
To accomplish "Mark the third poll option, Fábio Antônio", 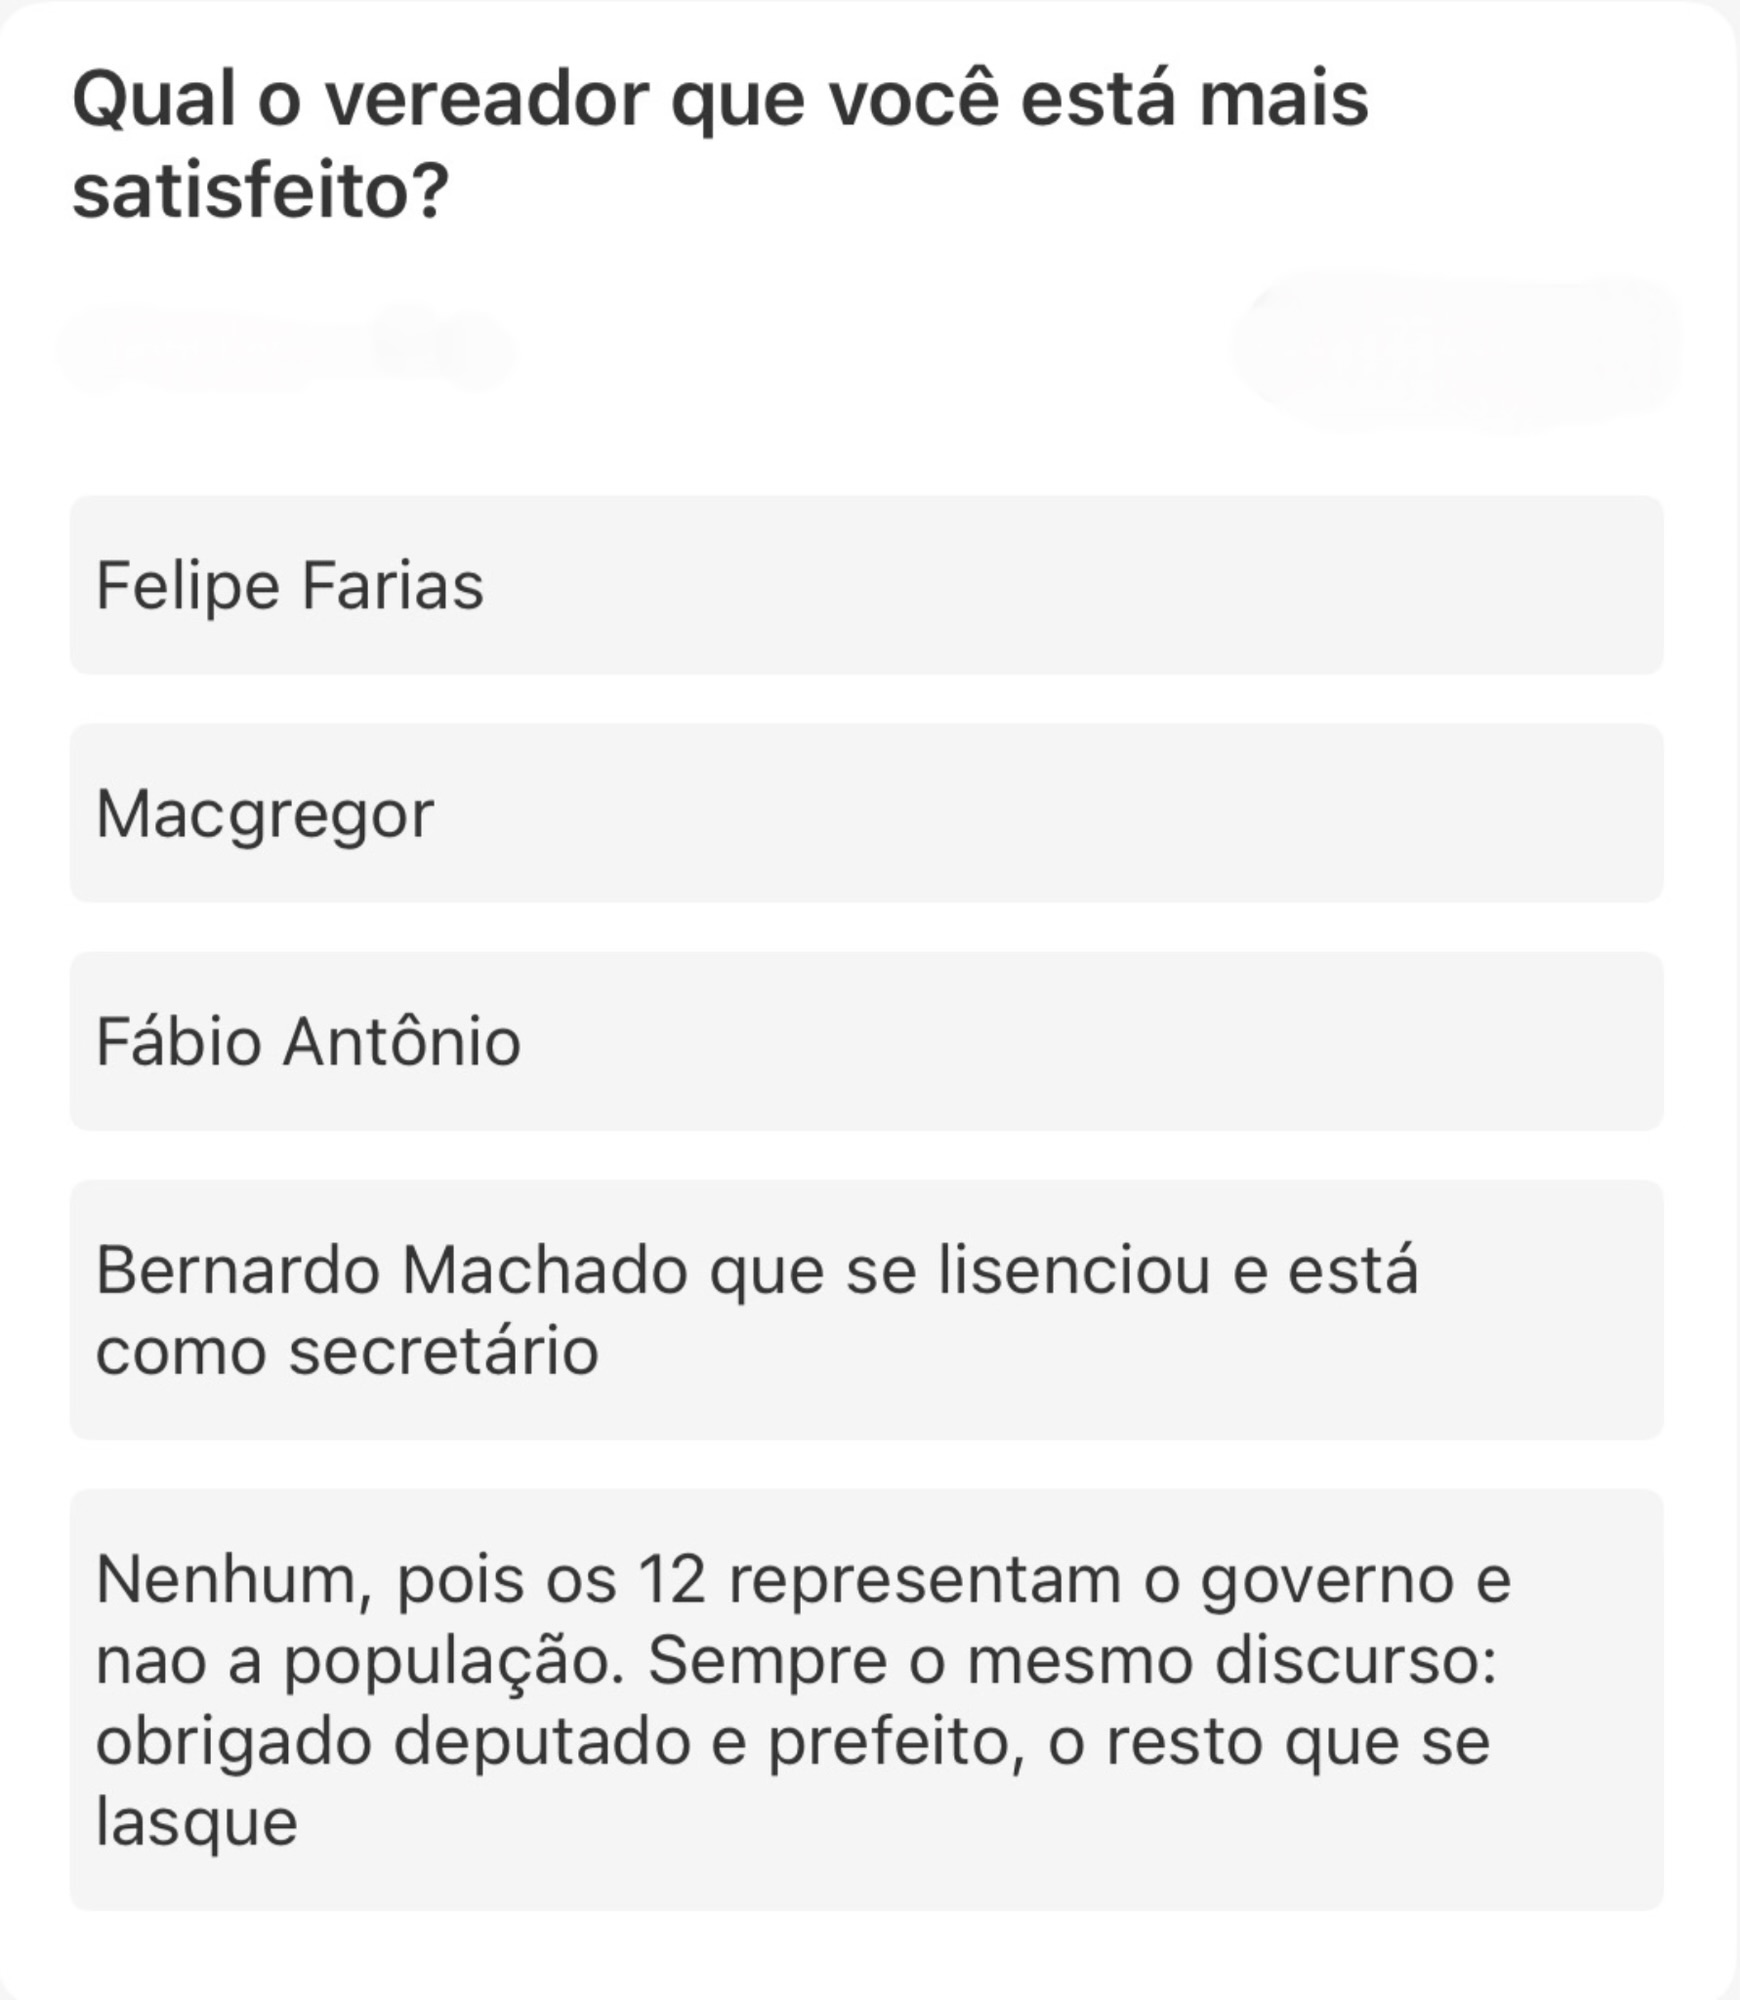I will [866, 1041].
